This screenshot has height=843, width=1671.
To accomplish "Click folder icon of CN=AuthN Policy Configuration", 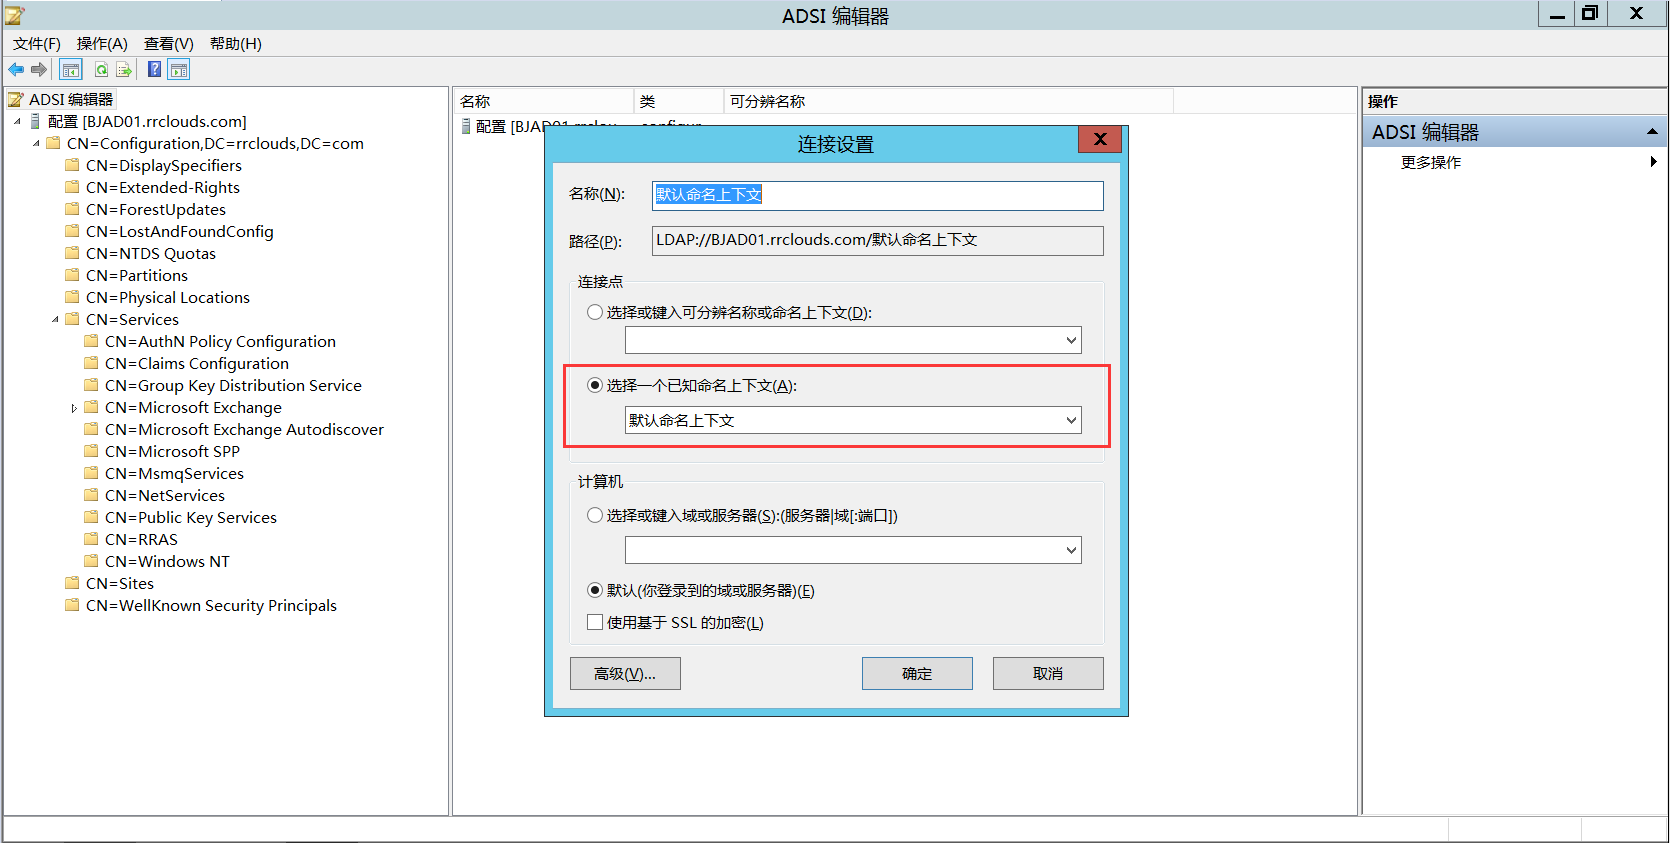I will 91,341.
